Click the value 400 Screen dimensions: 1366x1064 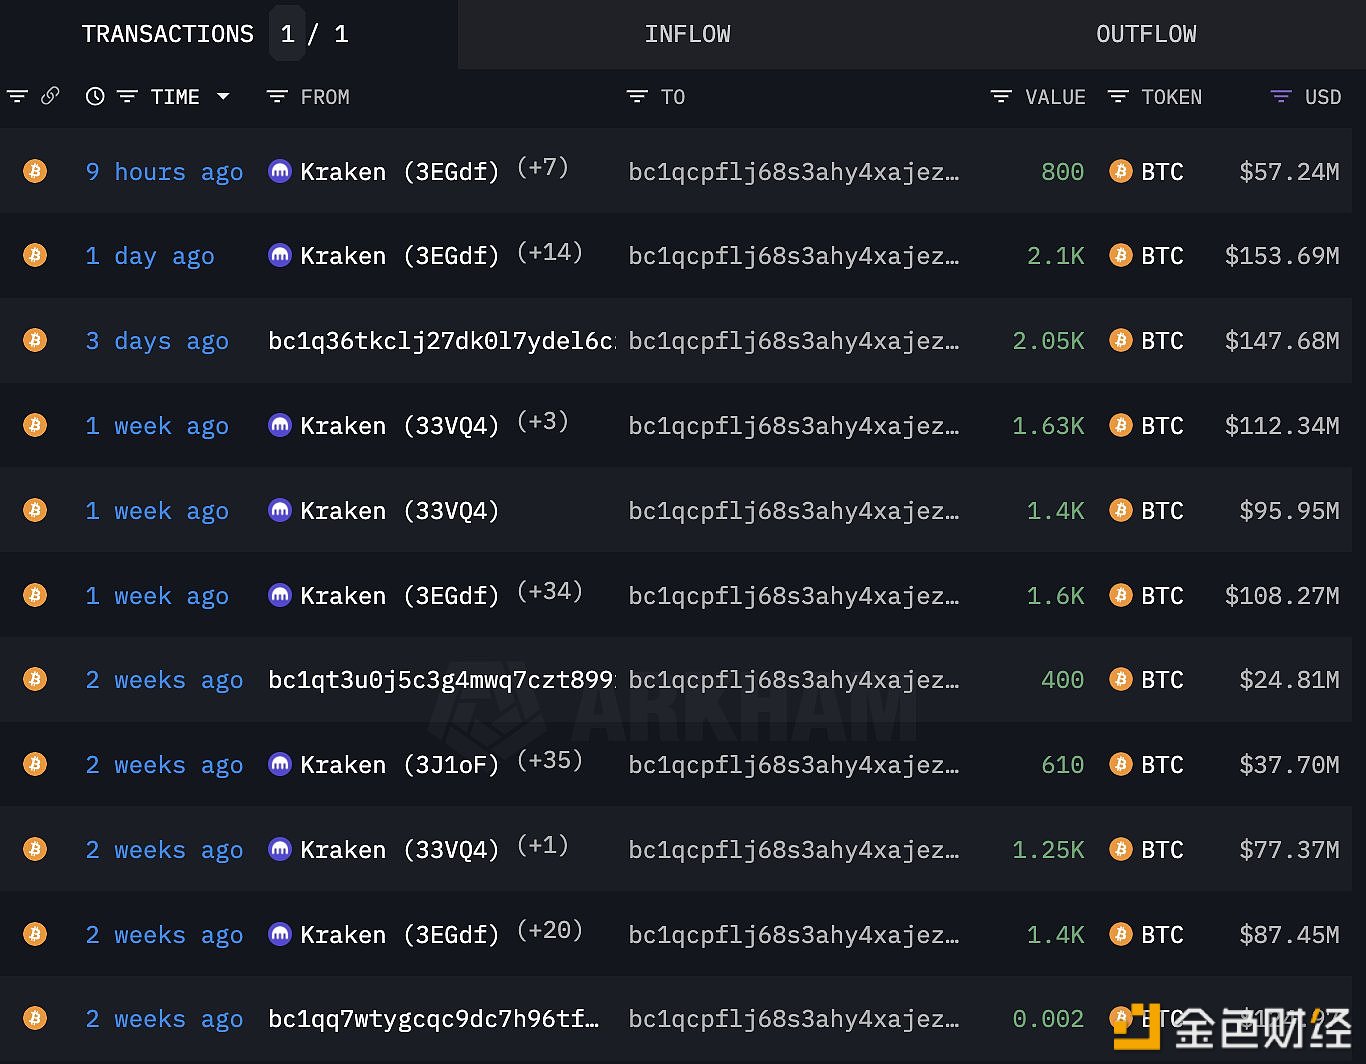pyautogui.click(x=1063, y=680)
